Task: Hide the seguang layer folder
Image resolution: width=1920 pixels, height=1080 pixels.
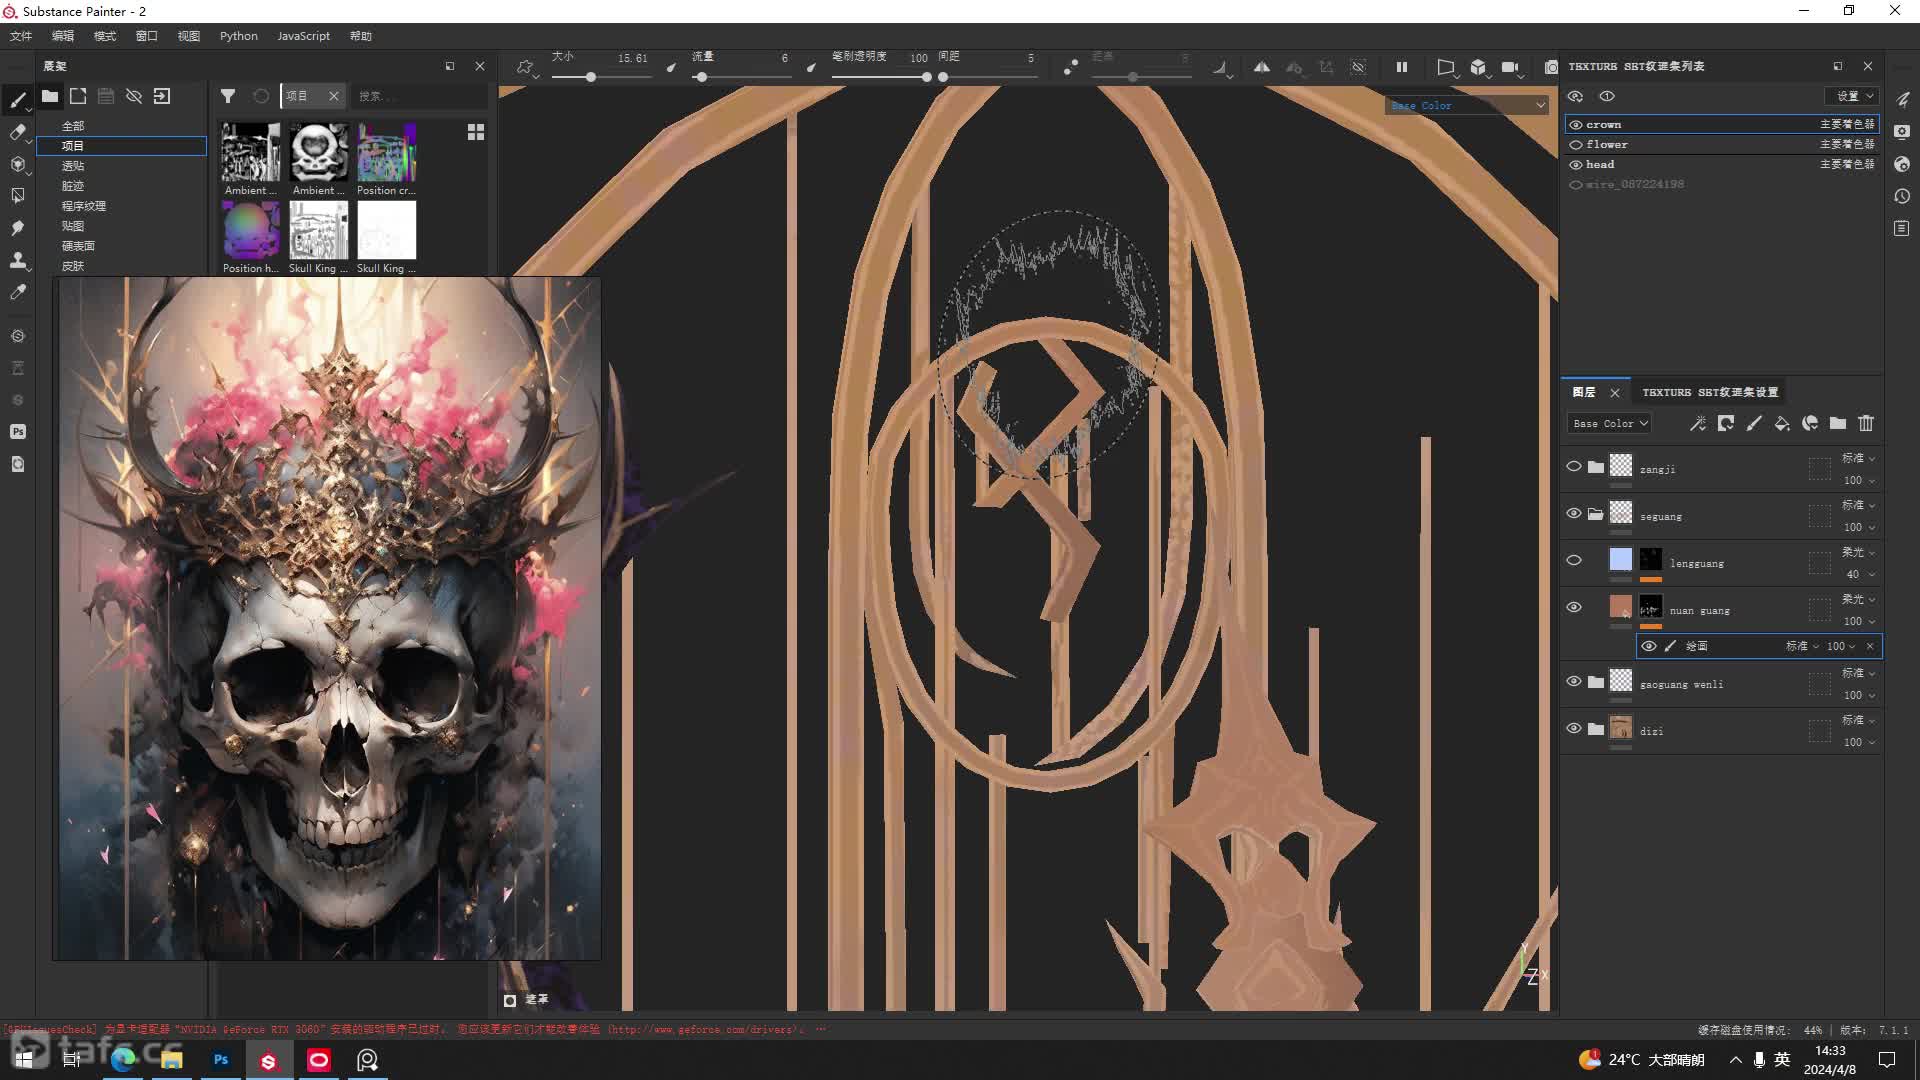Action: click(1574, 513)
